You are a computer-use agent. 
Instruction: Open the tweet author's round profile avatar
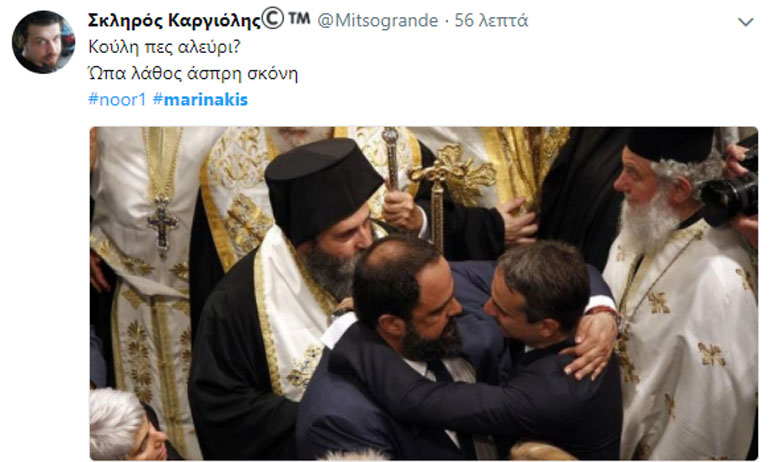[x=43, y=42]
